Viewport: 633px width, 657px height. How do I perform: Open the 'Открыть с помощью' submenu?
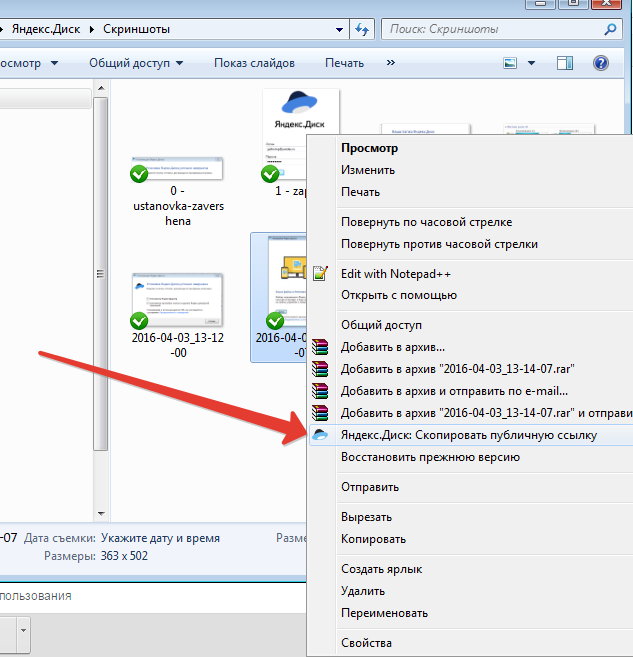point(471,295)
